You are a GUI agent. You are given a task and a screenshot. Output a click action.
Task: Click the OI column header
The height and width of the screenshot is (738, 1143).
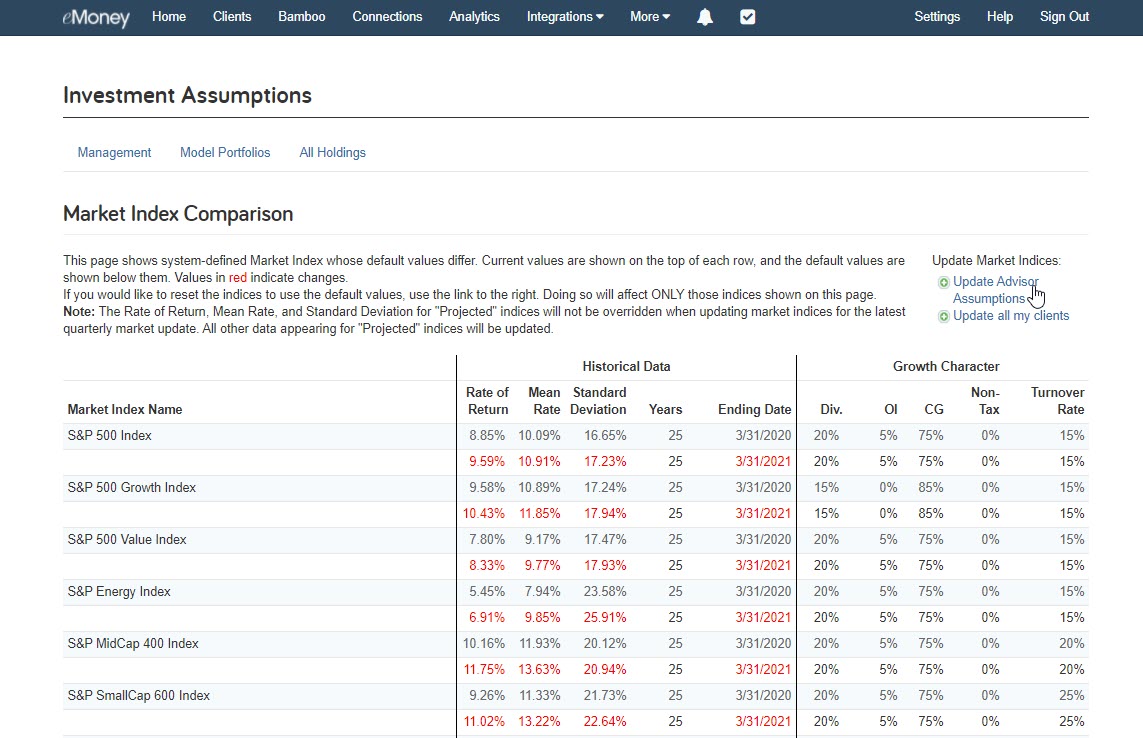click(891, 410)
